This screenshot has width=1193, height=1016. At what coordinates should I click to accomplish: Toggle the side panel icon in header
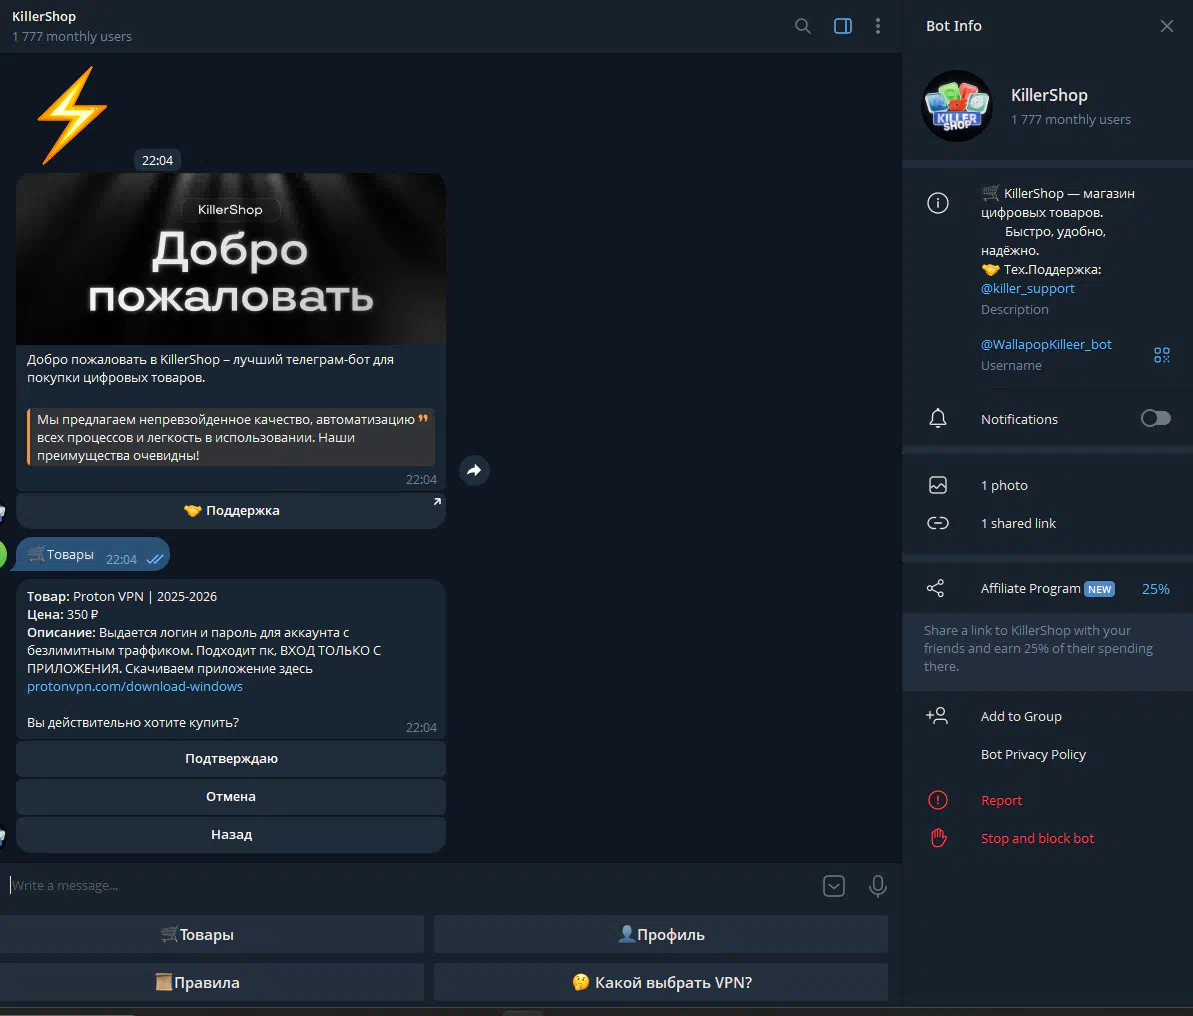[x=842, y=26]
